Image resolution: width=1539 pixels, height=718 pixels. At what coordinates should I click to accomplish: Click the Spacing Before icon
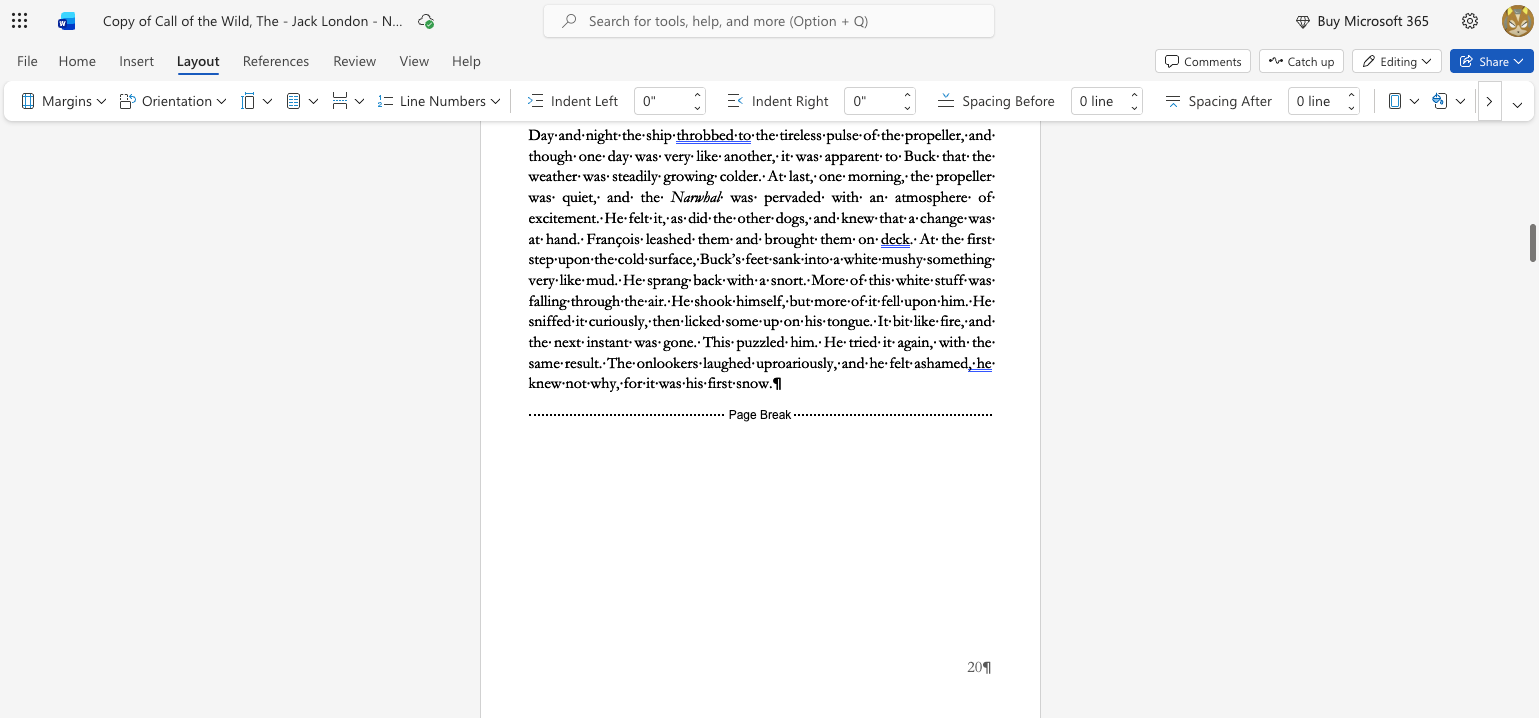click(946, 101)
